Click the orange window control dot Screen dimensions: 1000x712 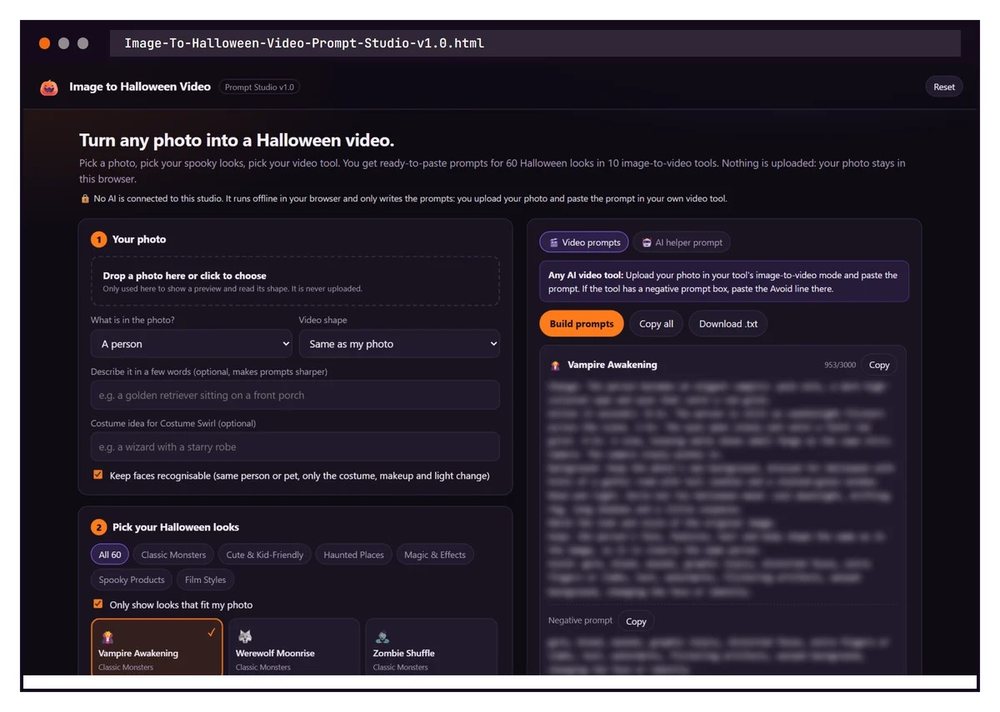click(45, 43)
